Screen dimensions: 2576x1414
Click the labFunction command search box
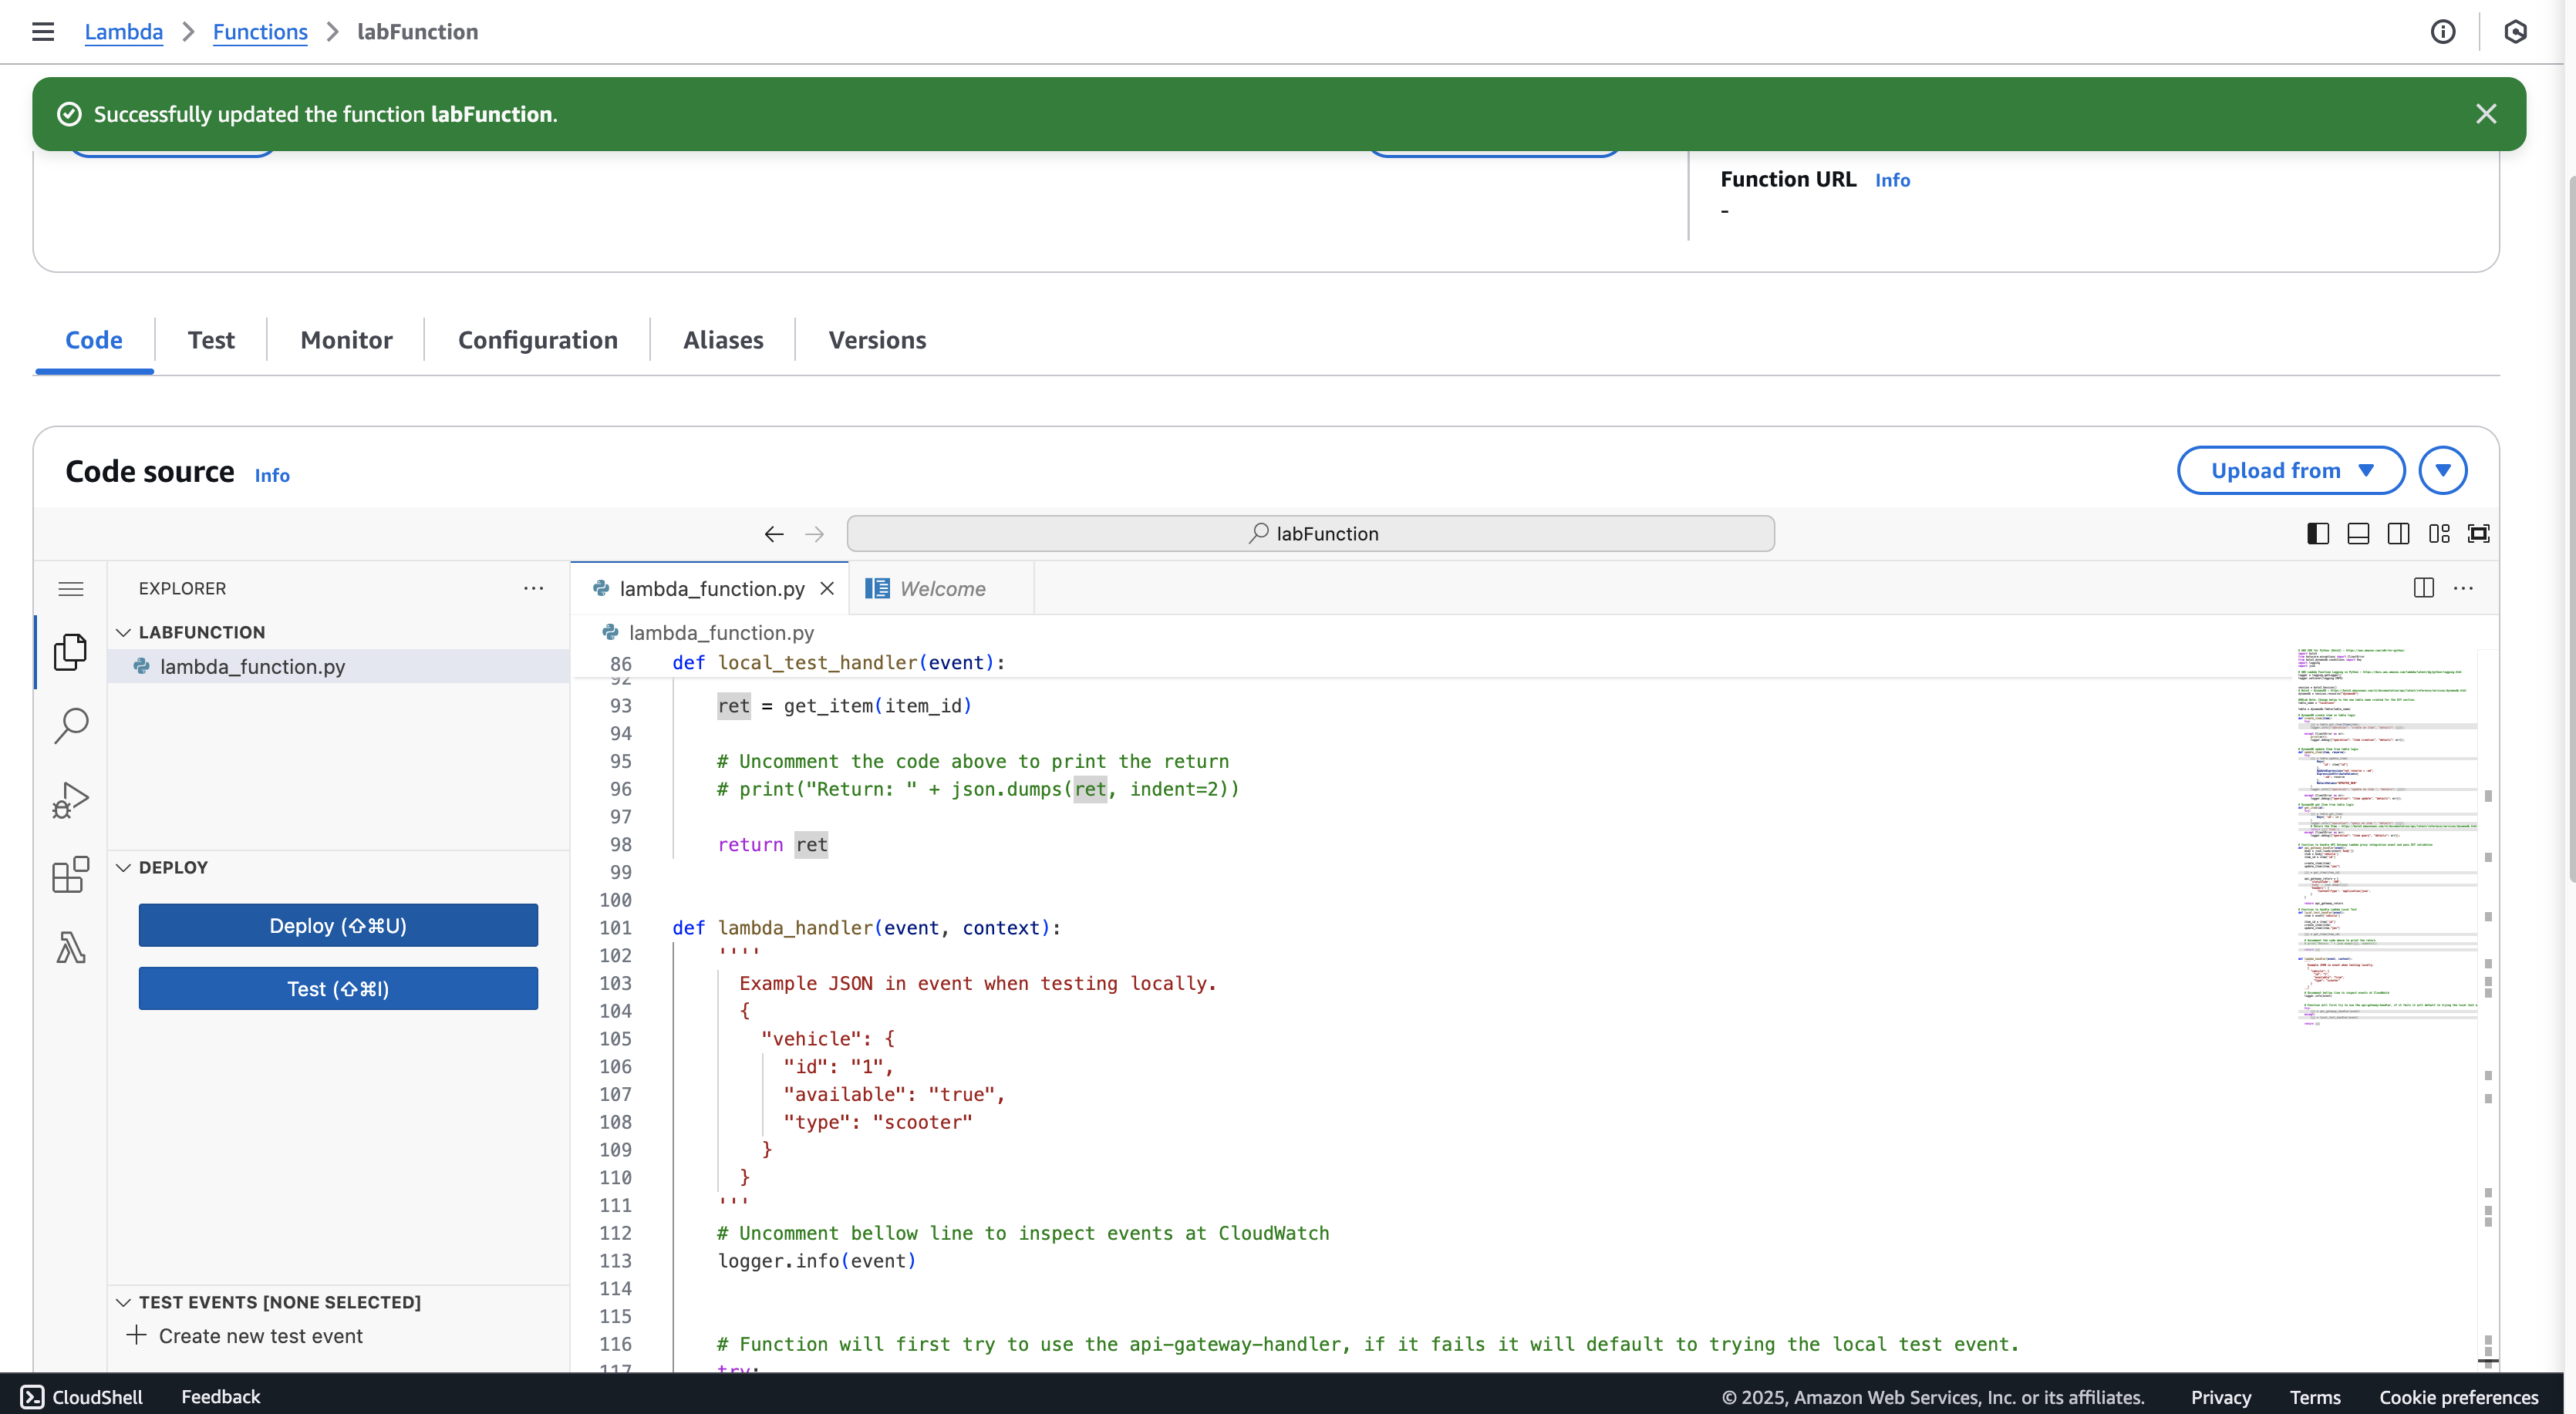point(1310,534)
